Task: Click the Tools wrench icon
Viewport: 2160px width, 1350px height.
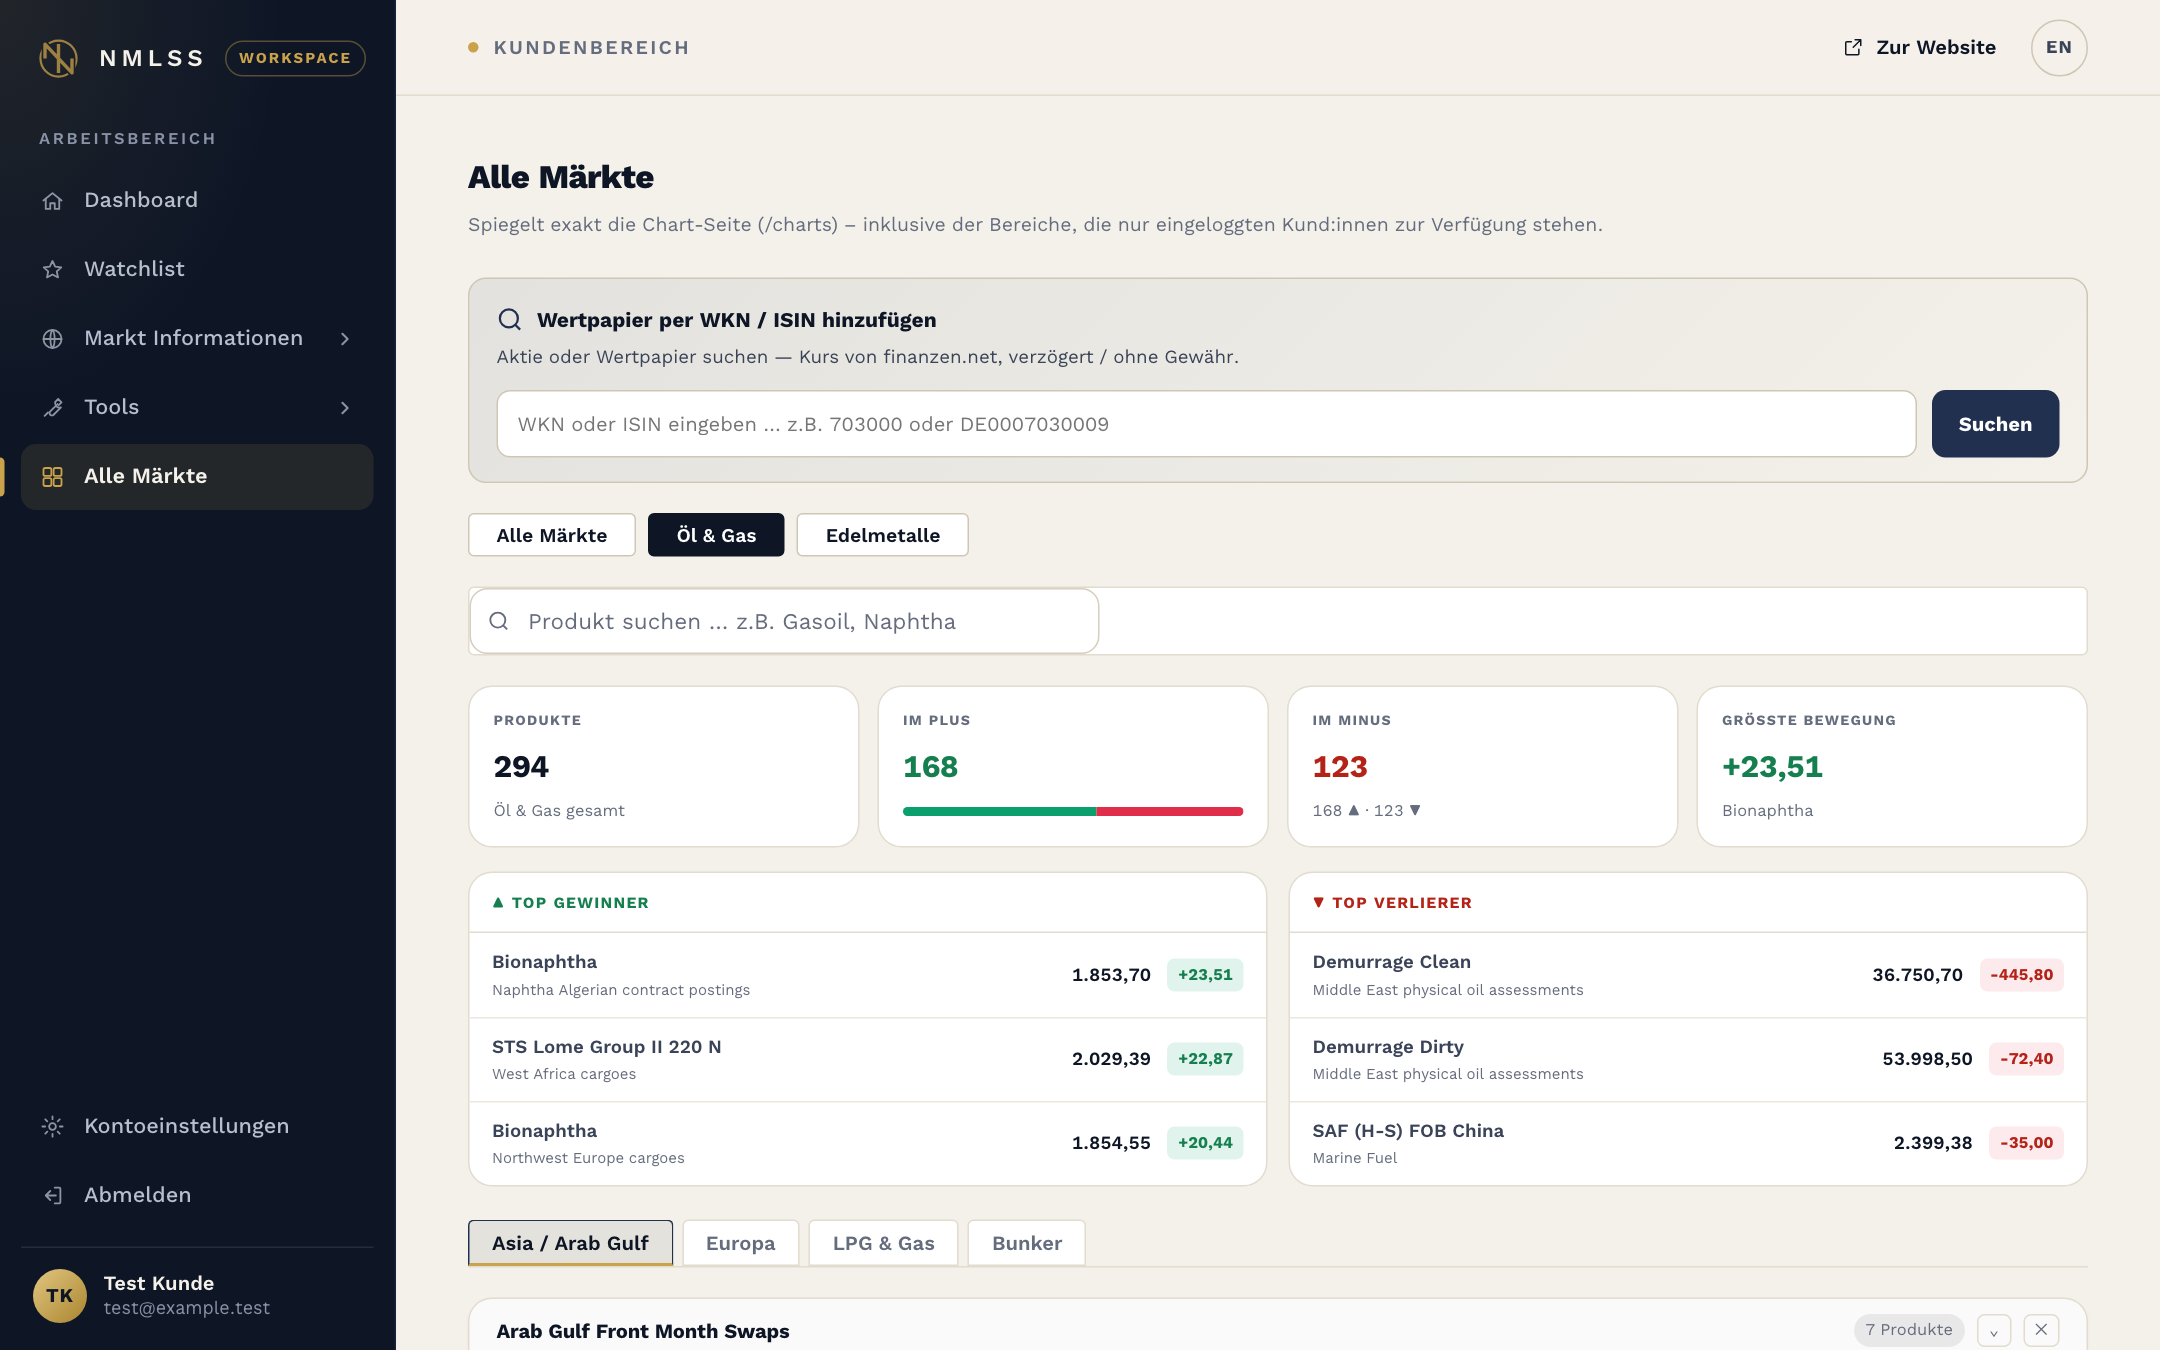Action: coord(53,408)
